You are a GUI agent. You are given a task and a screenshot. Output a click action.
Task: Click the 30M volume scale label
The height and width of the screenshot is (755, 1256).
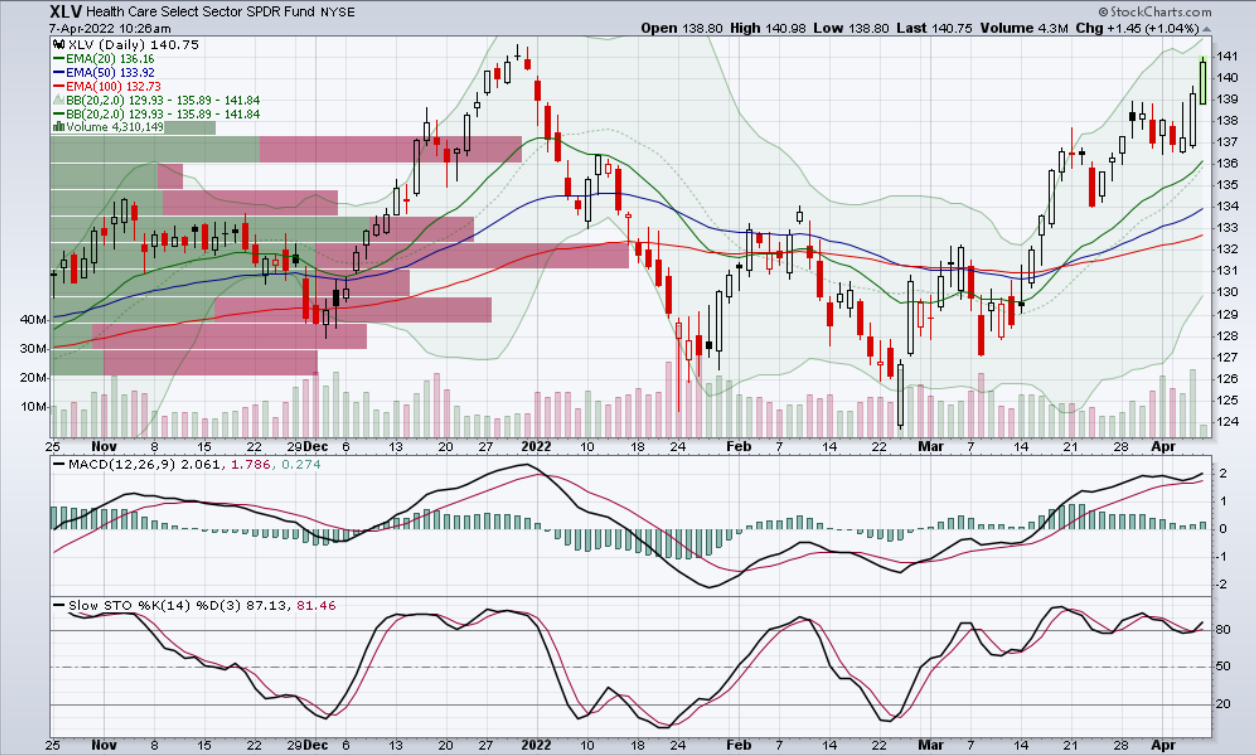(x=35, y=349)
